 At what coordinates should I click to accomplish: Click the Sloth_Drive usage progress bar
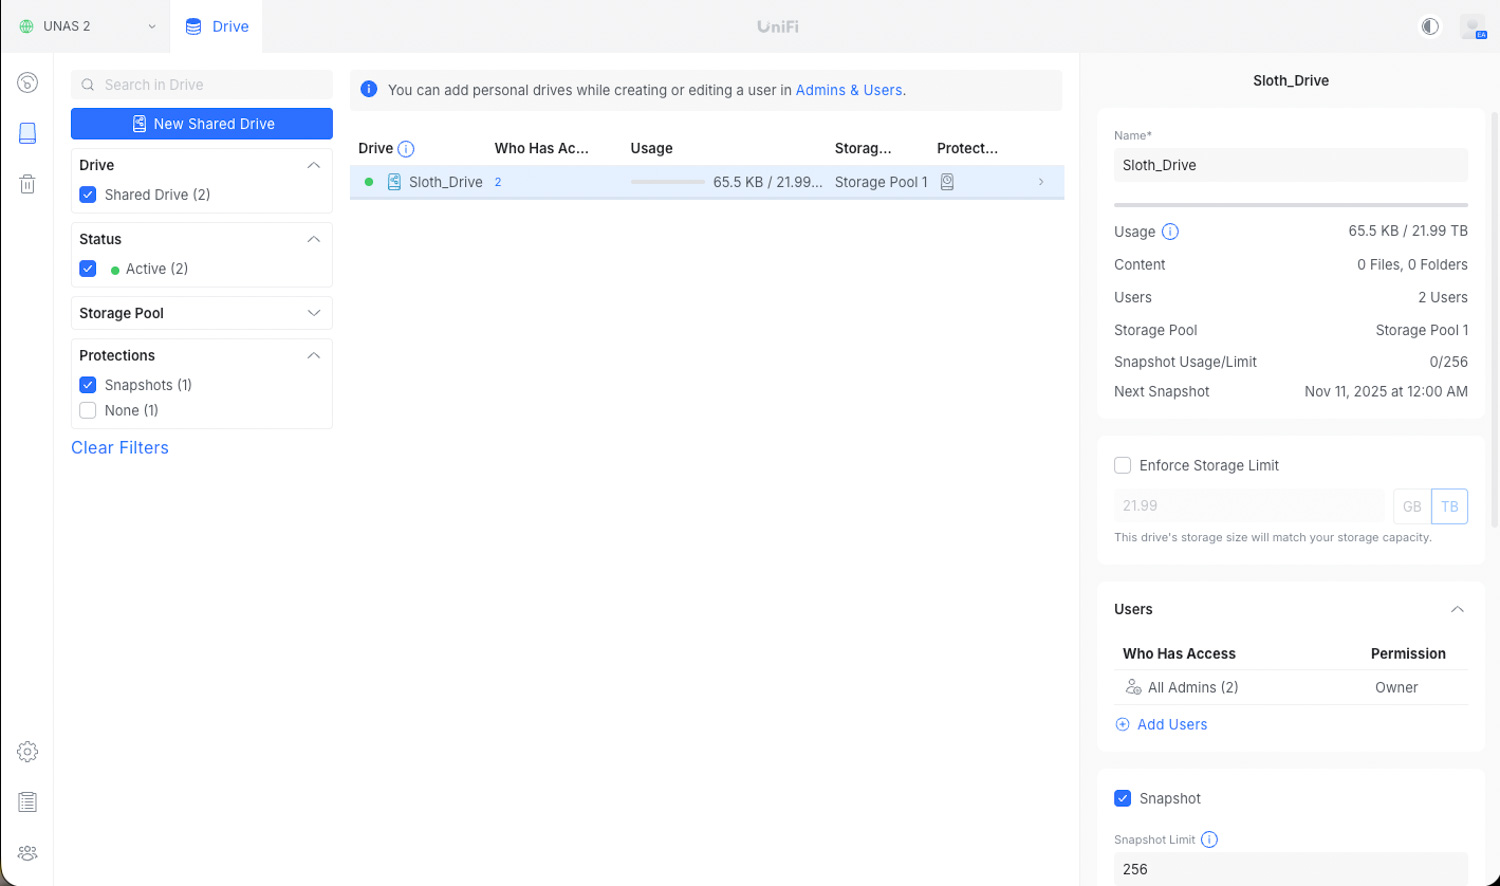coord(667,182)
